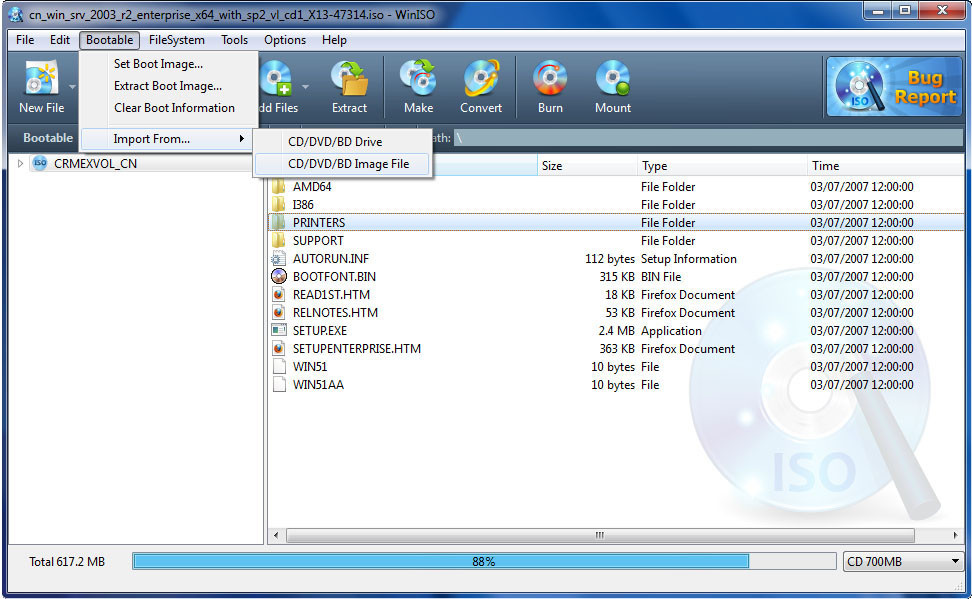
Task: Open the Help menu
Action: pos(334,40)
